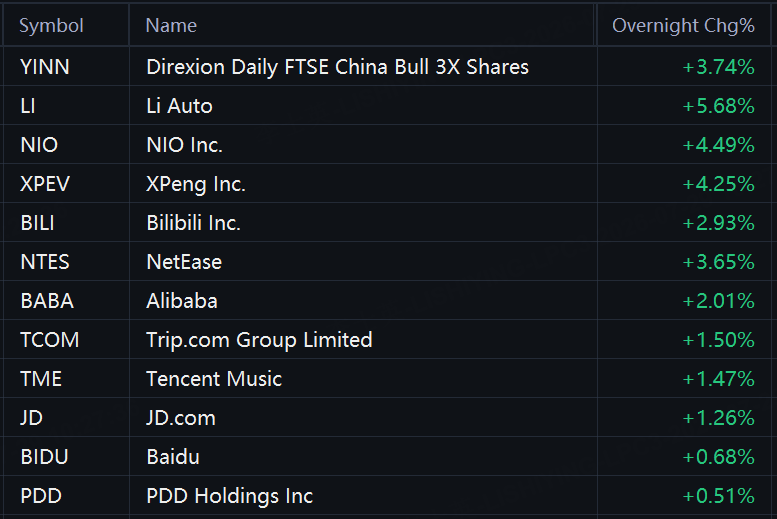Select the NIO ticker symbol

coord(39,145)
